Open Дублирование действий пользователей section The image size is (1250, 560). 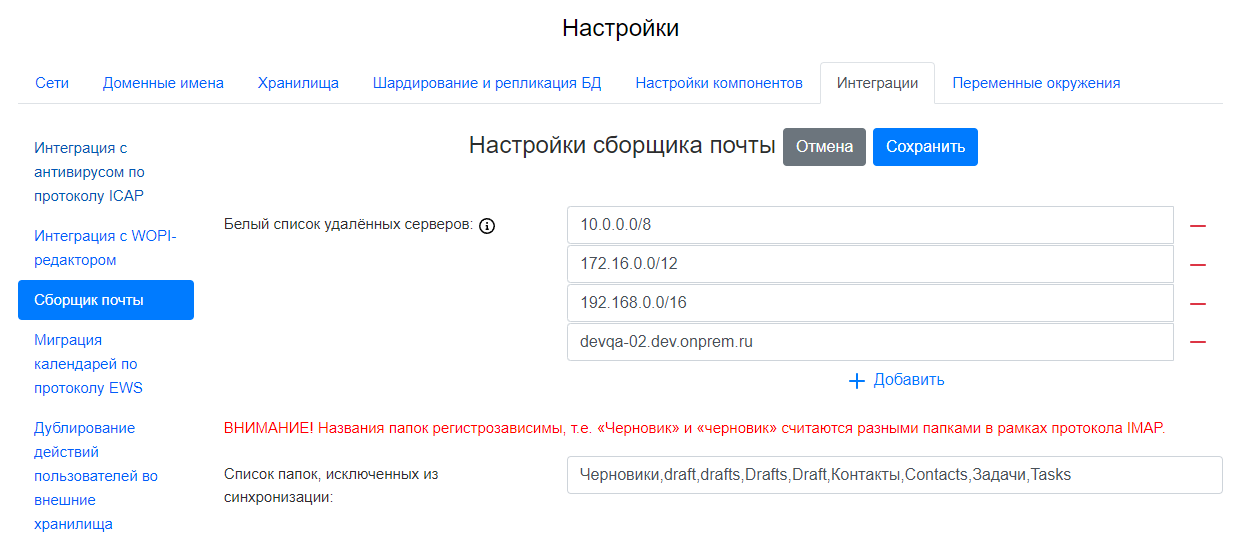click(x=96, y=476)
